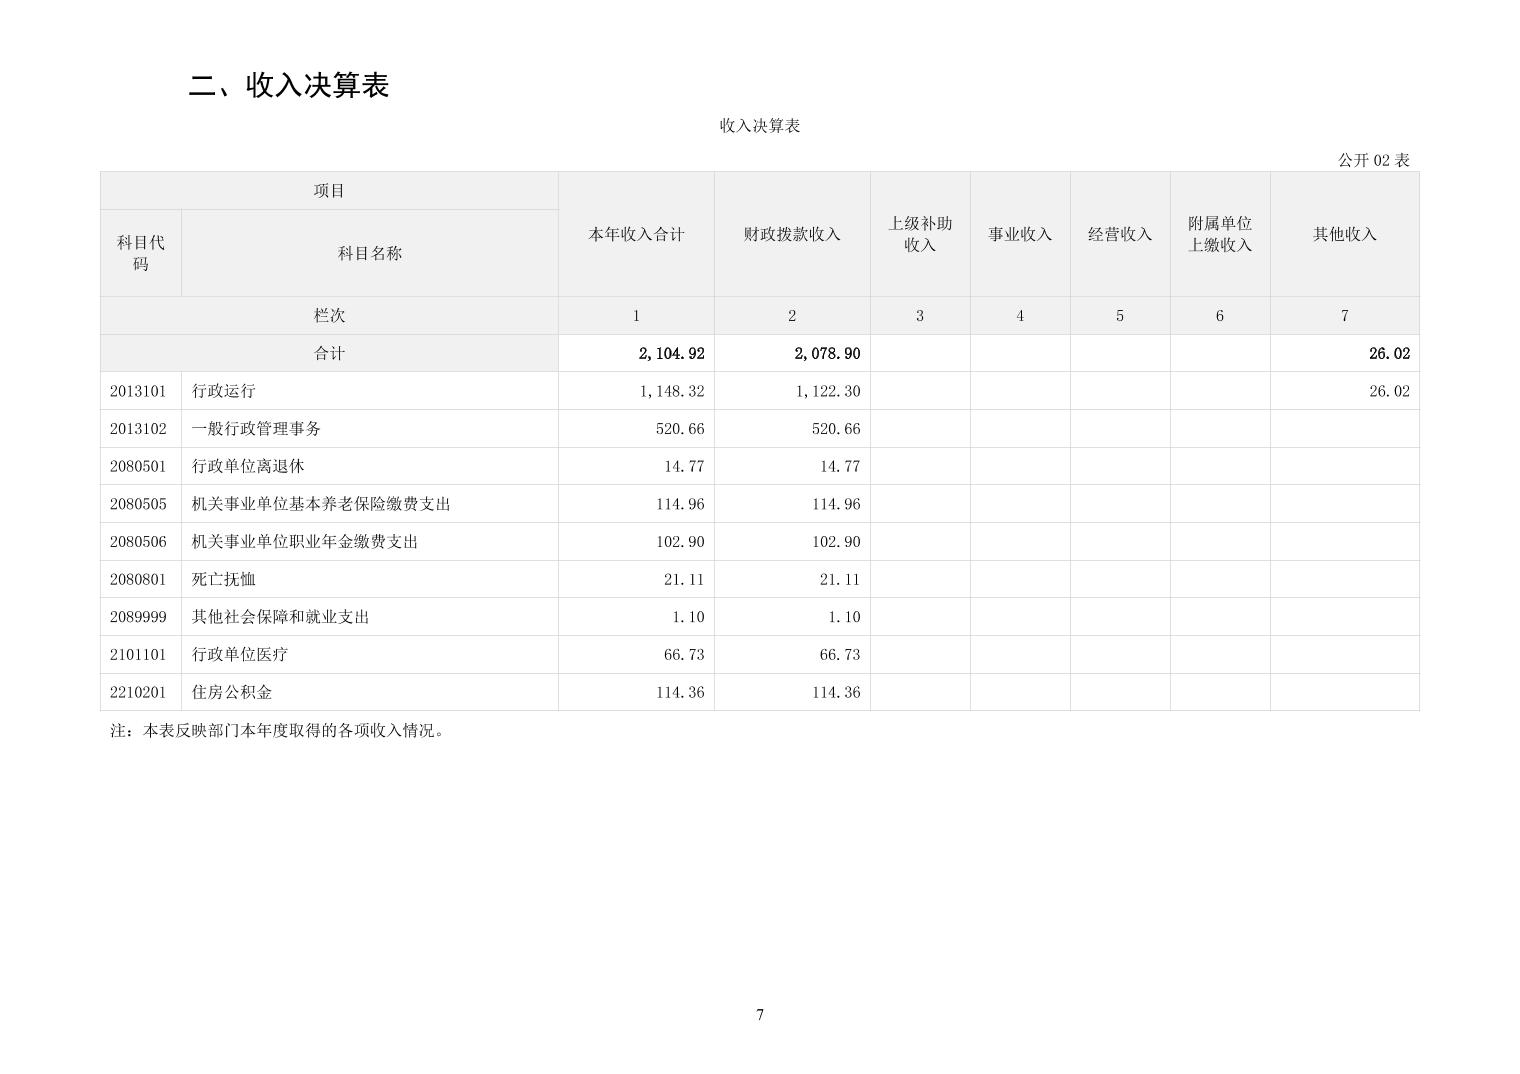Click the 上级补助收入 column header

(920, 234)
